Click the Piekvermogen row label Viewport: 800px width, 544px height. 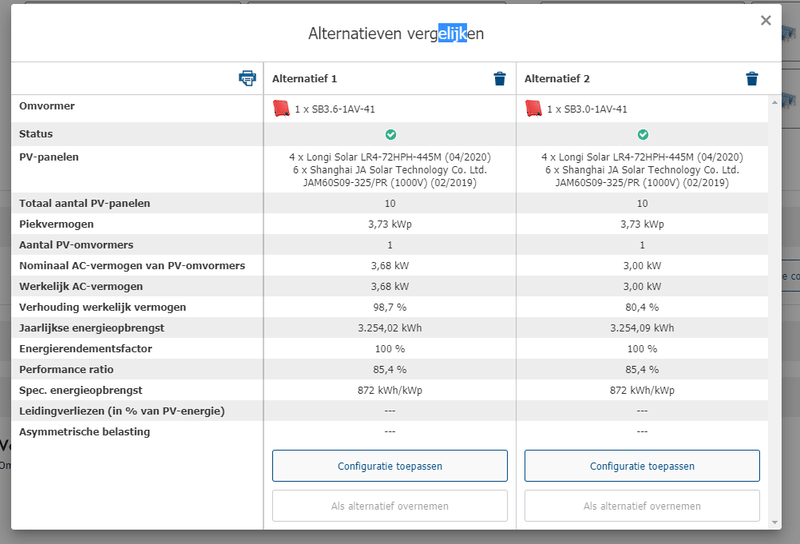coord(56,224)
